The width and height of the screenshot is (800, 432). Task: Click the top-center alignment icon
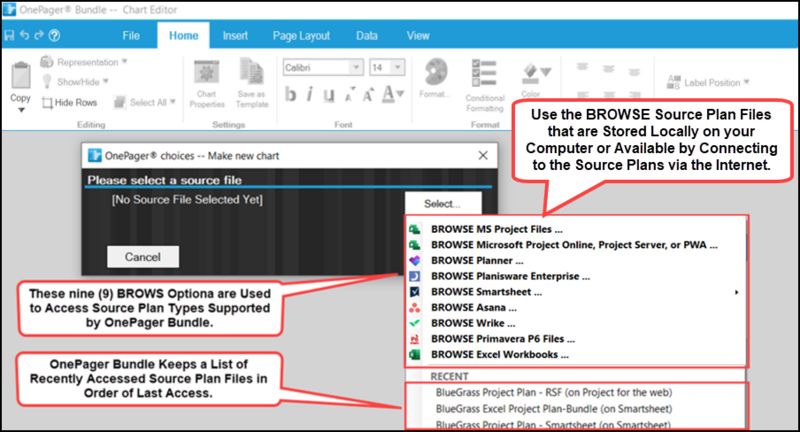point(608,68)
